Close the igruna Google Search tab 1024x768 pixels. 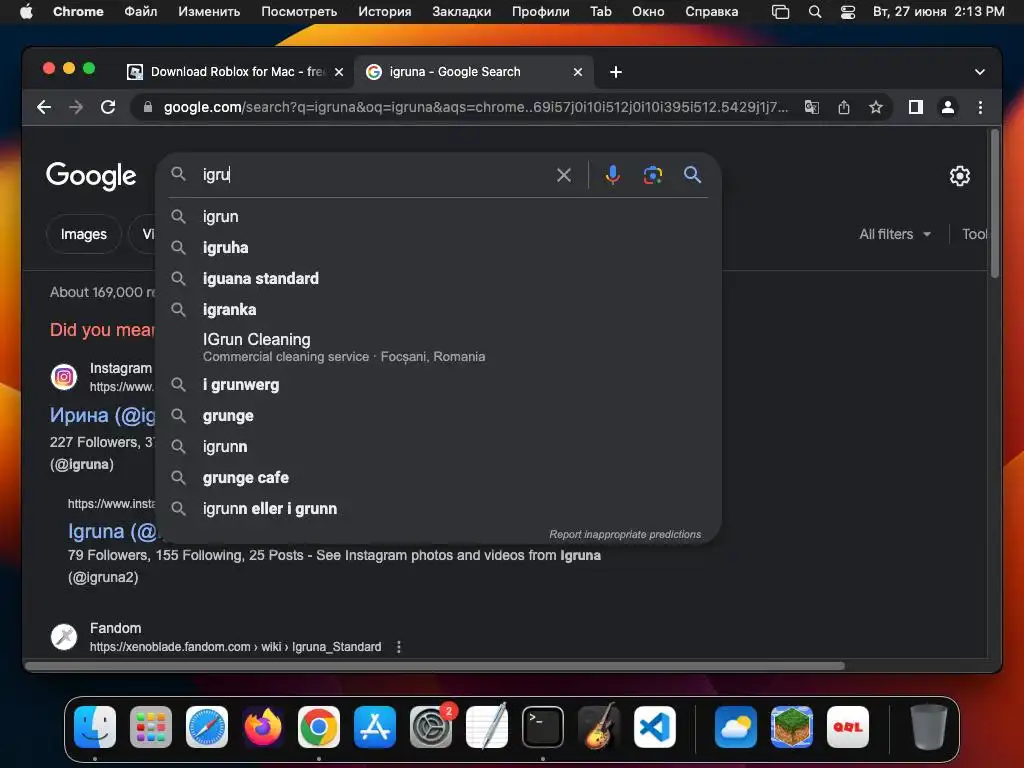577,72
